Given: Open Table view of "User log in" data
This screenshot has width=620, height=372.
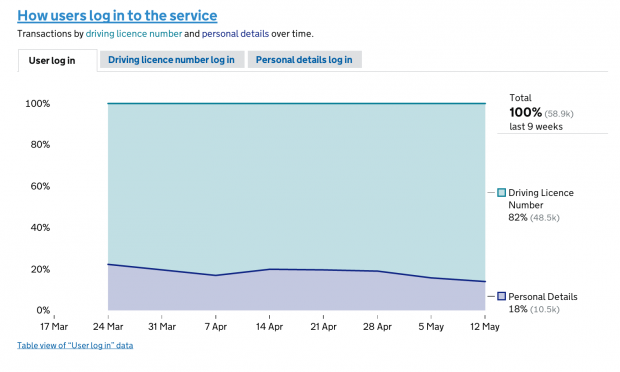Looking at the screenshot, I should coord(75,345).
